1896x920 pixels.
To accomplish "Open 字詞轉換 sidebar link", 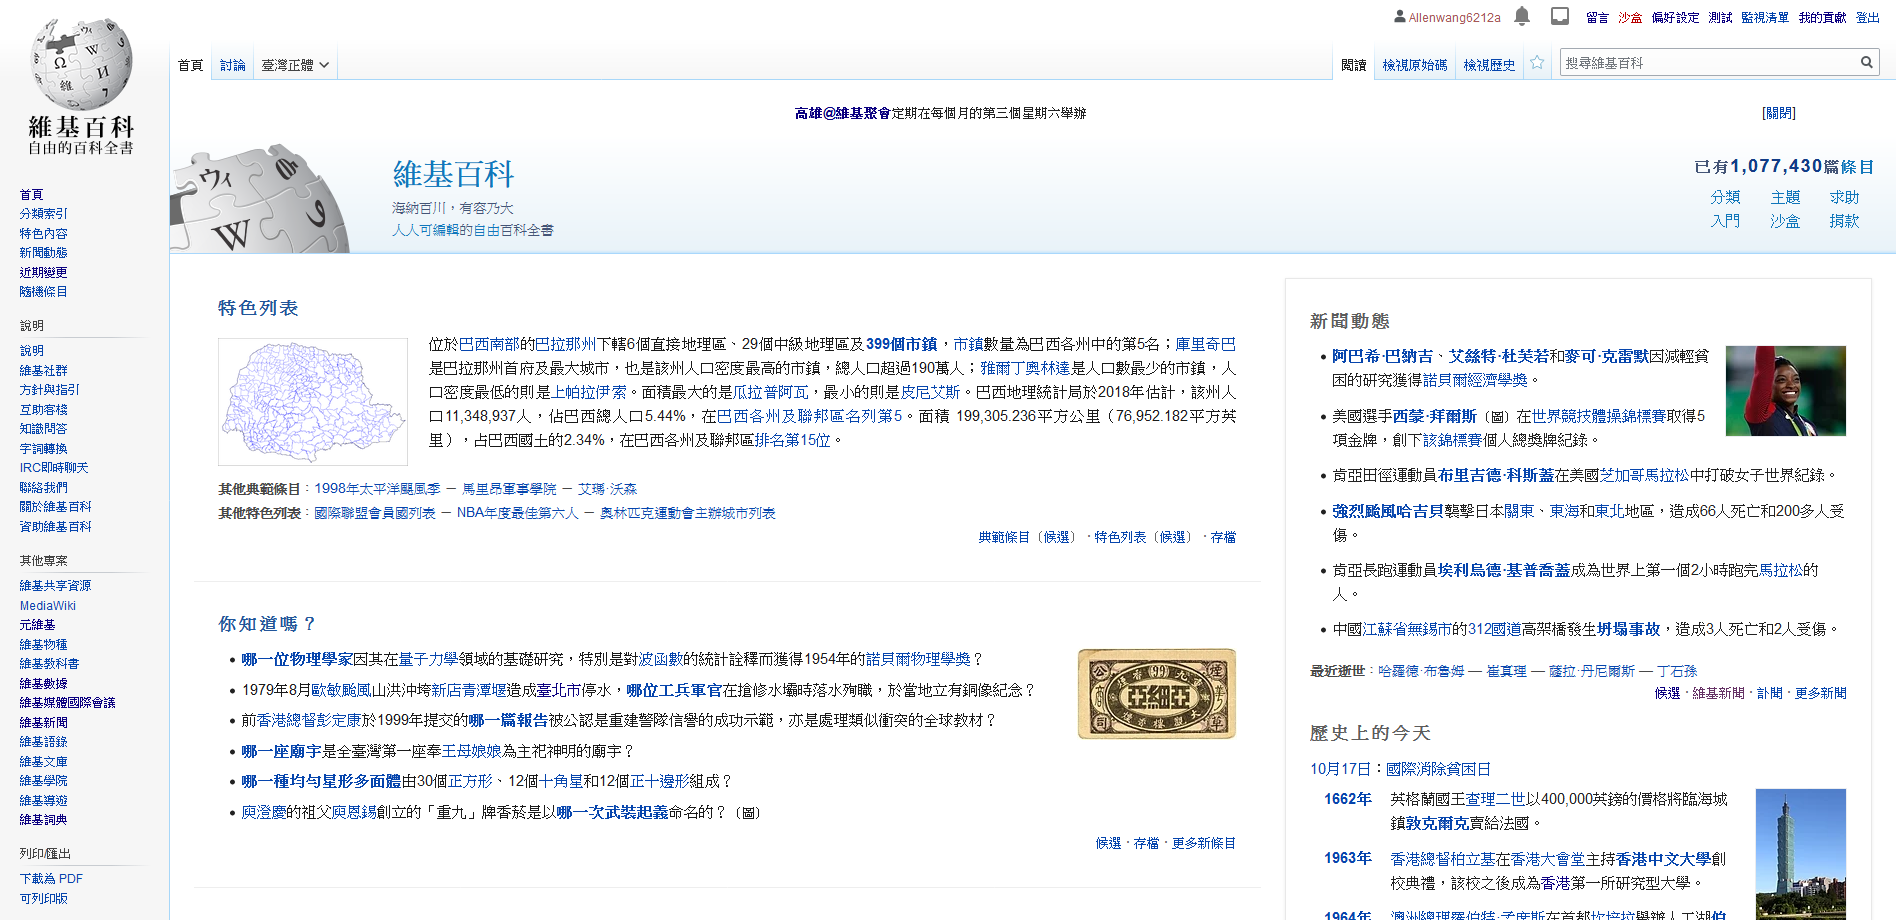I will [x=44, y=448].
